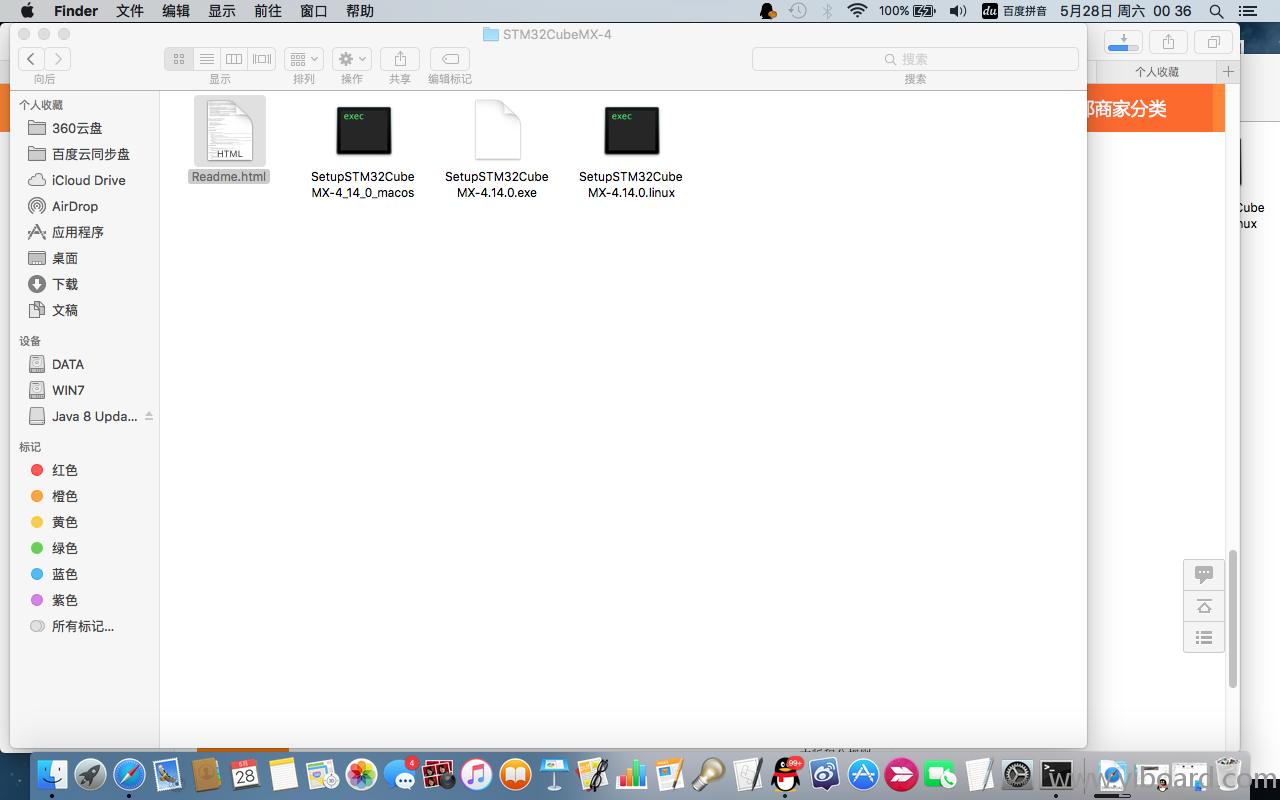
Task: Select the SetupSTM32CubeMX-4.14.0.linux executable
Action: (631, 131)
